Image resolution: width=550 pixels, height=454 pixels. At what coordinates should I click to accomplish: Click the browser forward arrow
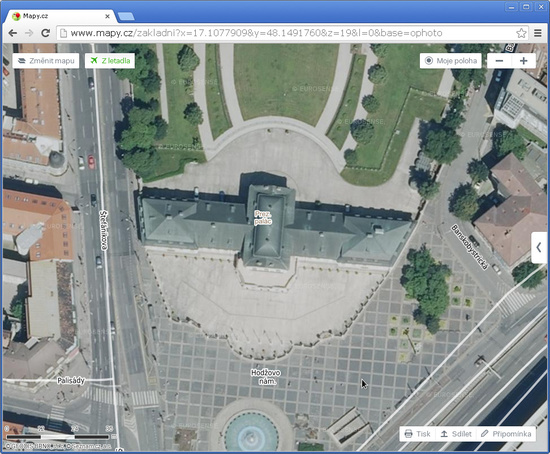click(29, 33)
